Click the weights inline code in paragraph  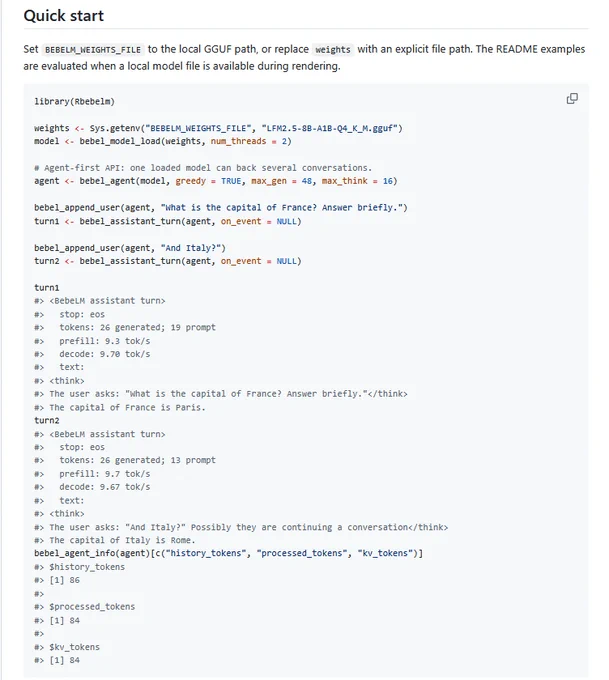click(x=333, y=49)
